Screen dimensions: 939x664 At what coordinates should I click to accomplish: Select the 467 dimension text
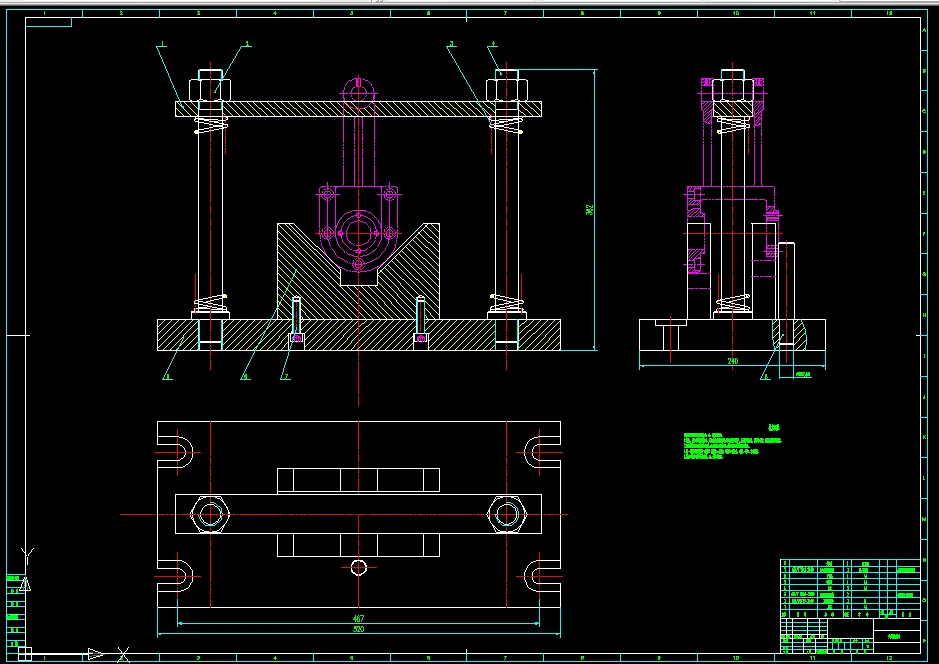pos(358,618)
